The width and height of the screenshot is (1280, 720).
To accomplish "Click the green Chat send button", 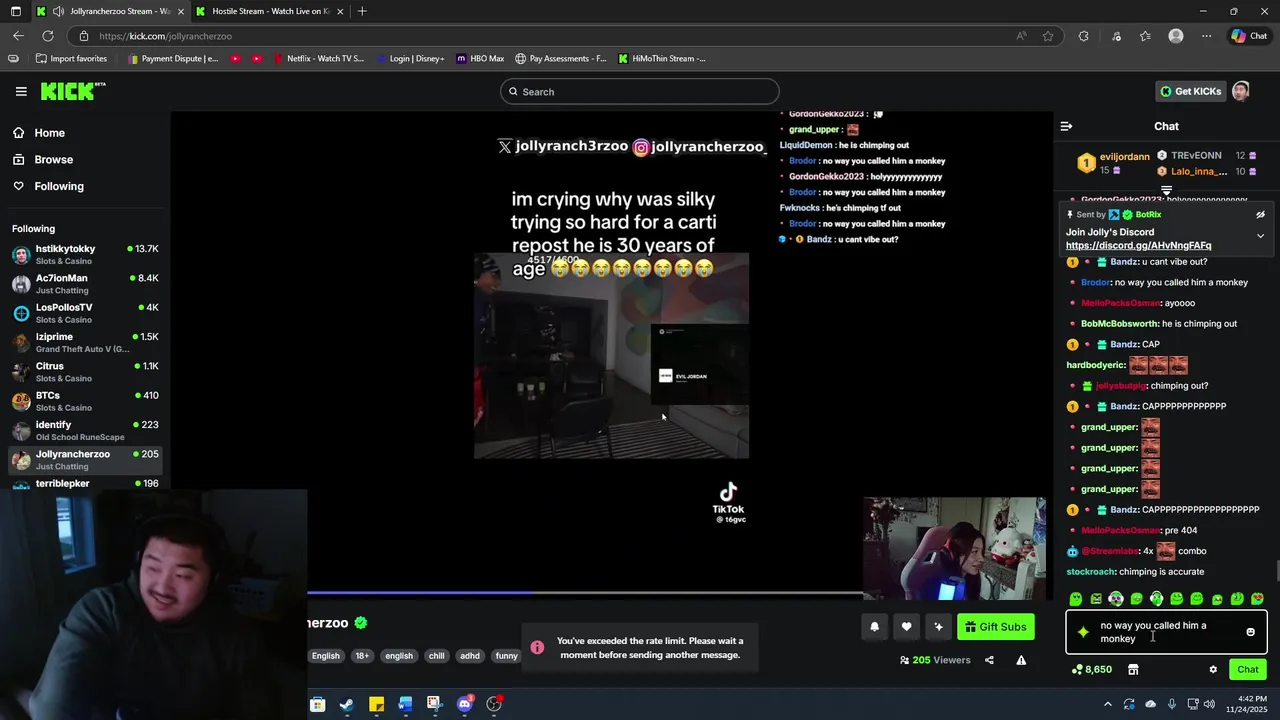I will pyautogui.click(x=1248, y=670).
